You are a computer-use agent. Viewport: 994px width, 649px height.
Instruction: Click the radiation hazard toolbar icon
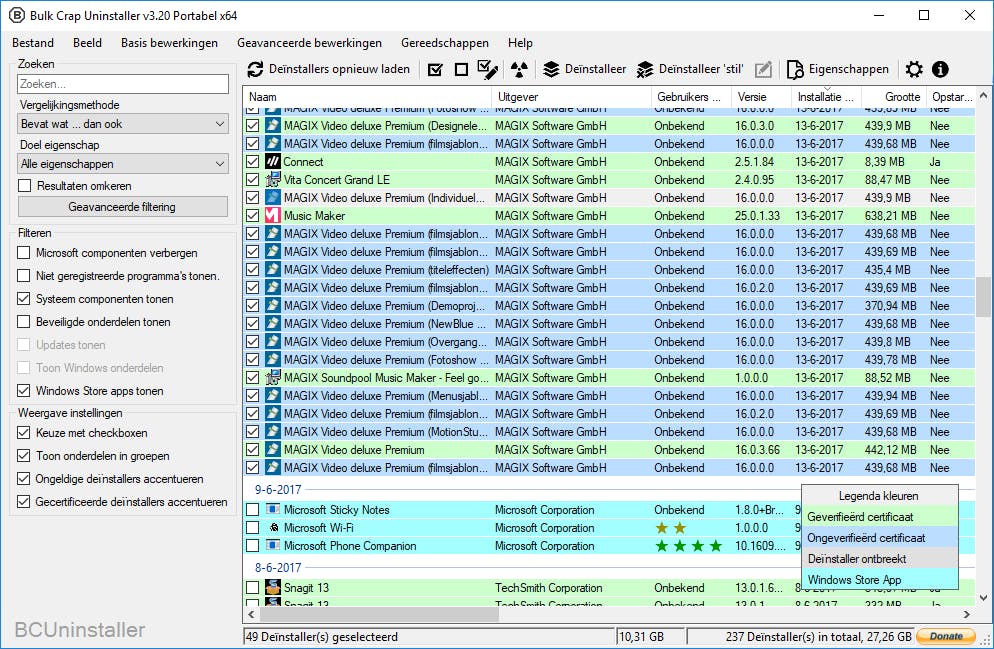click(x=519, y=69)
